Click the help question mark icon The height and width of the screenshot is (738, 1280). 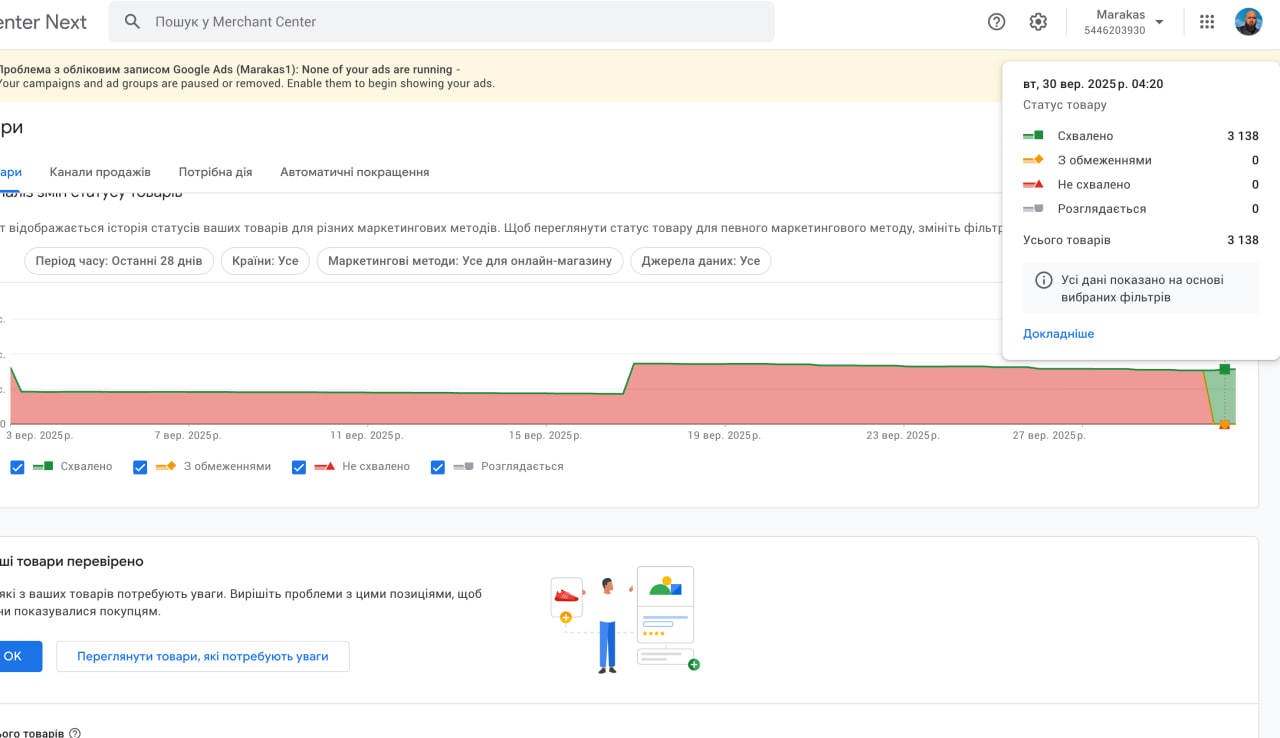tap(996, 22)
